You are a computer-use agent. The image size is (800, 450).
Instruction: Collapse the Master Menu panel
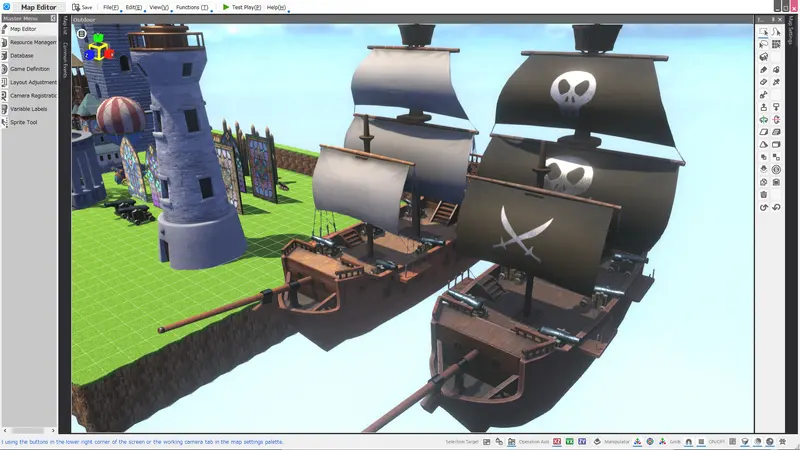tap(53, 18)
